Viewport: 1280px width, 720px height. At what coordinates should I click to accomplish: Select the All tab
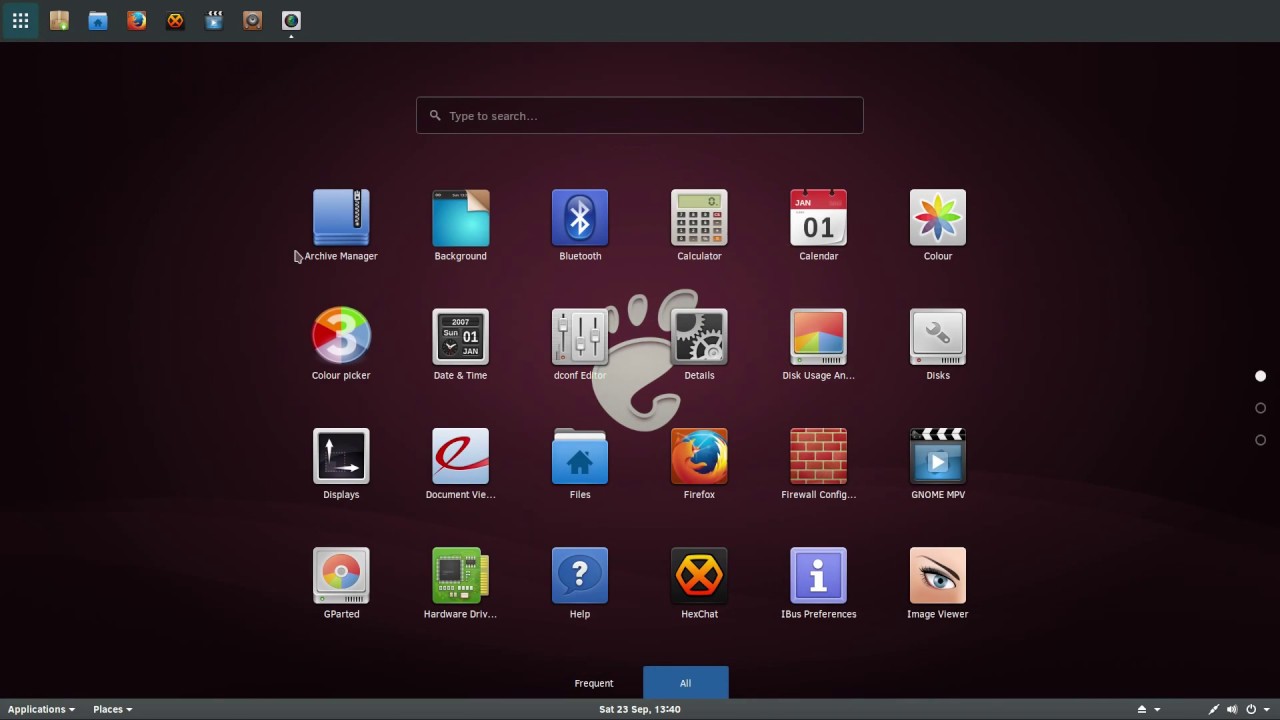685,683
